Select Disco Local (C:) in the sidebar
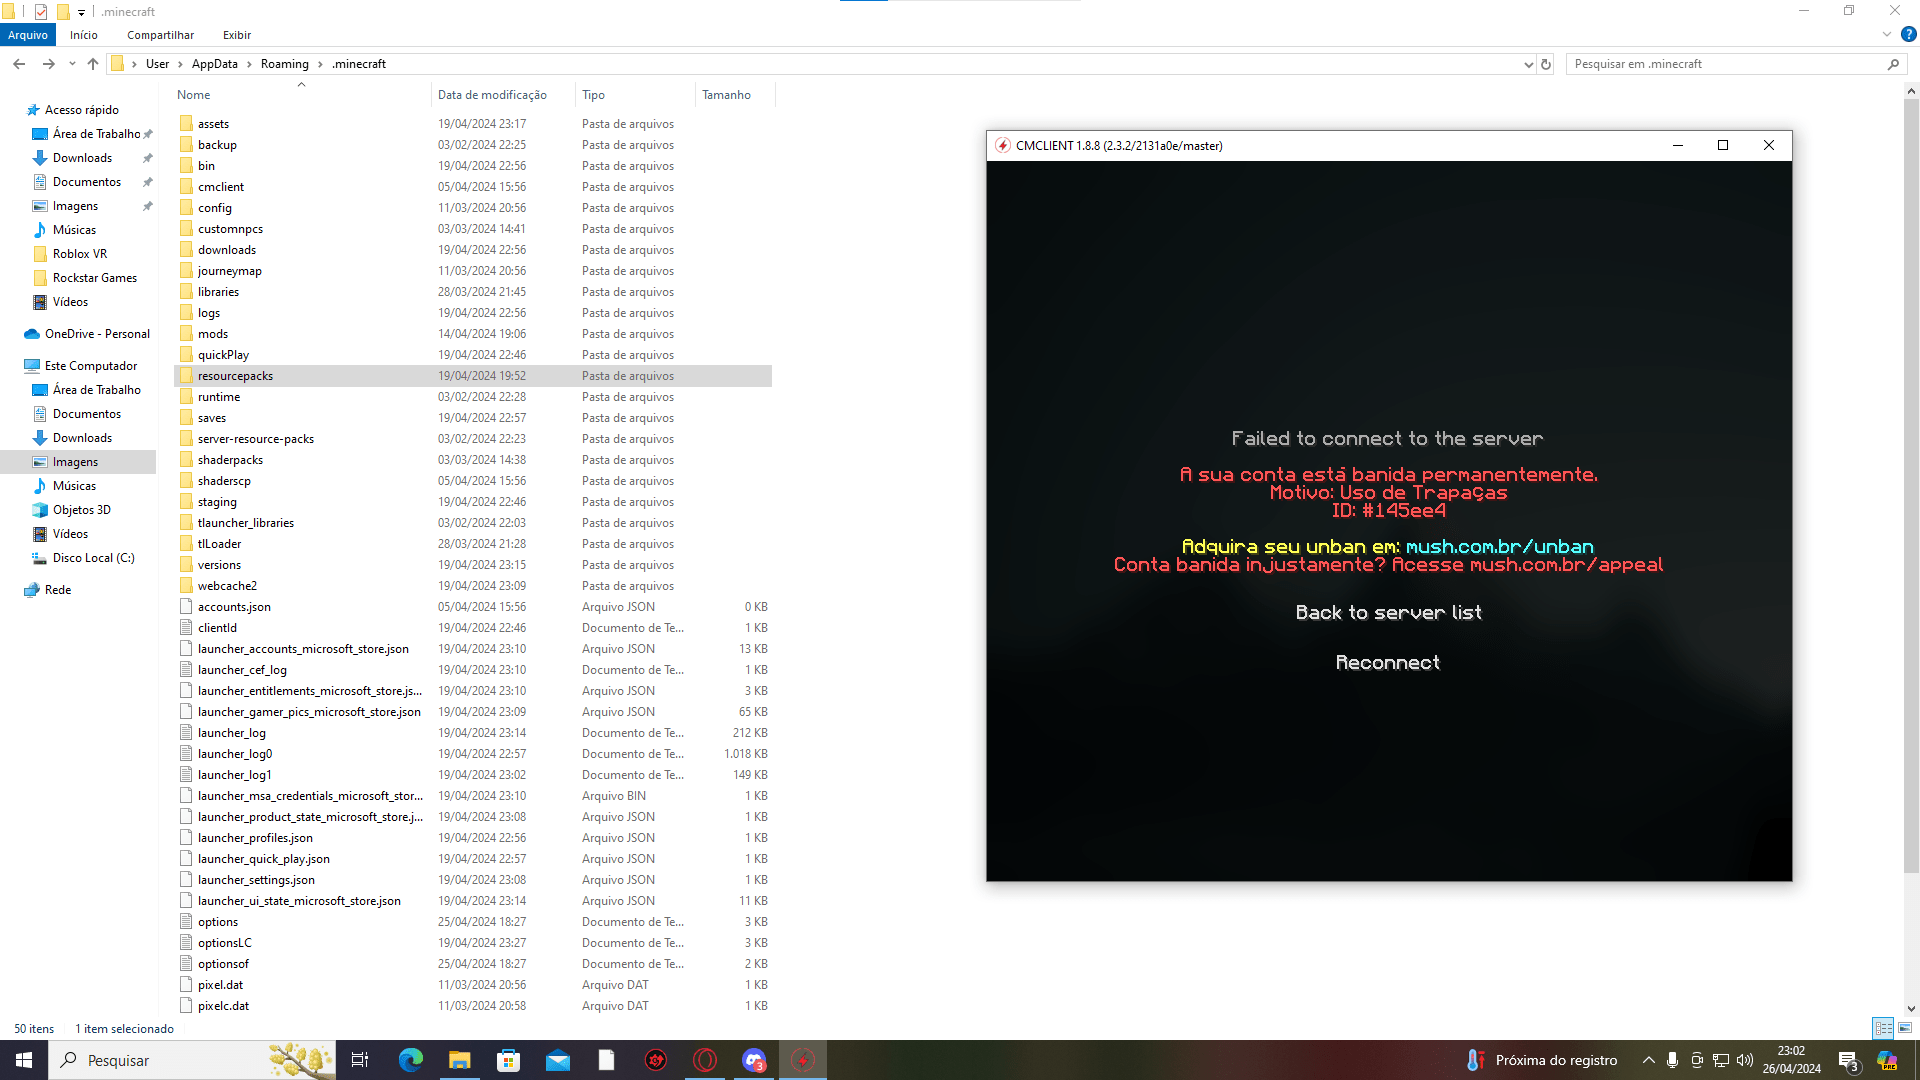Viewport: 1920px width, 1080px height. coord(93,558)
